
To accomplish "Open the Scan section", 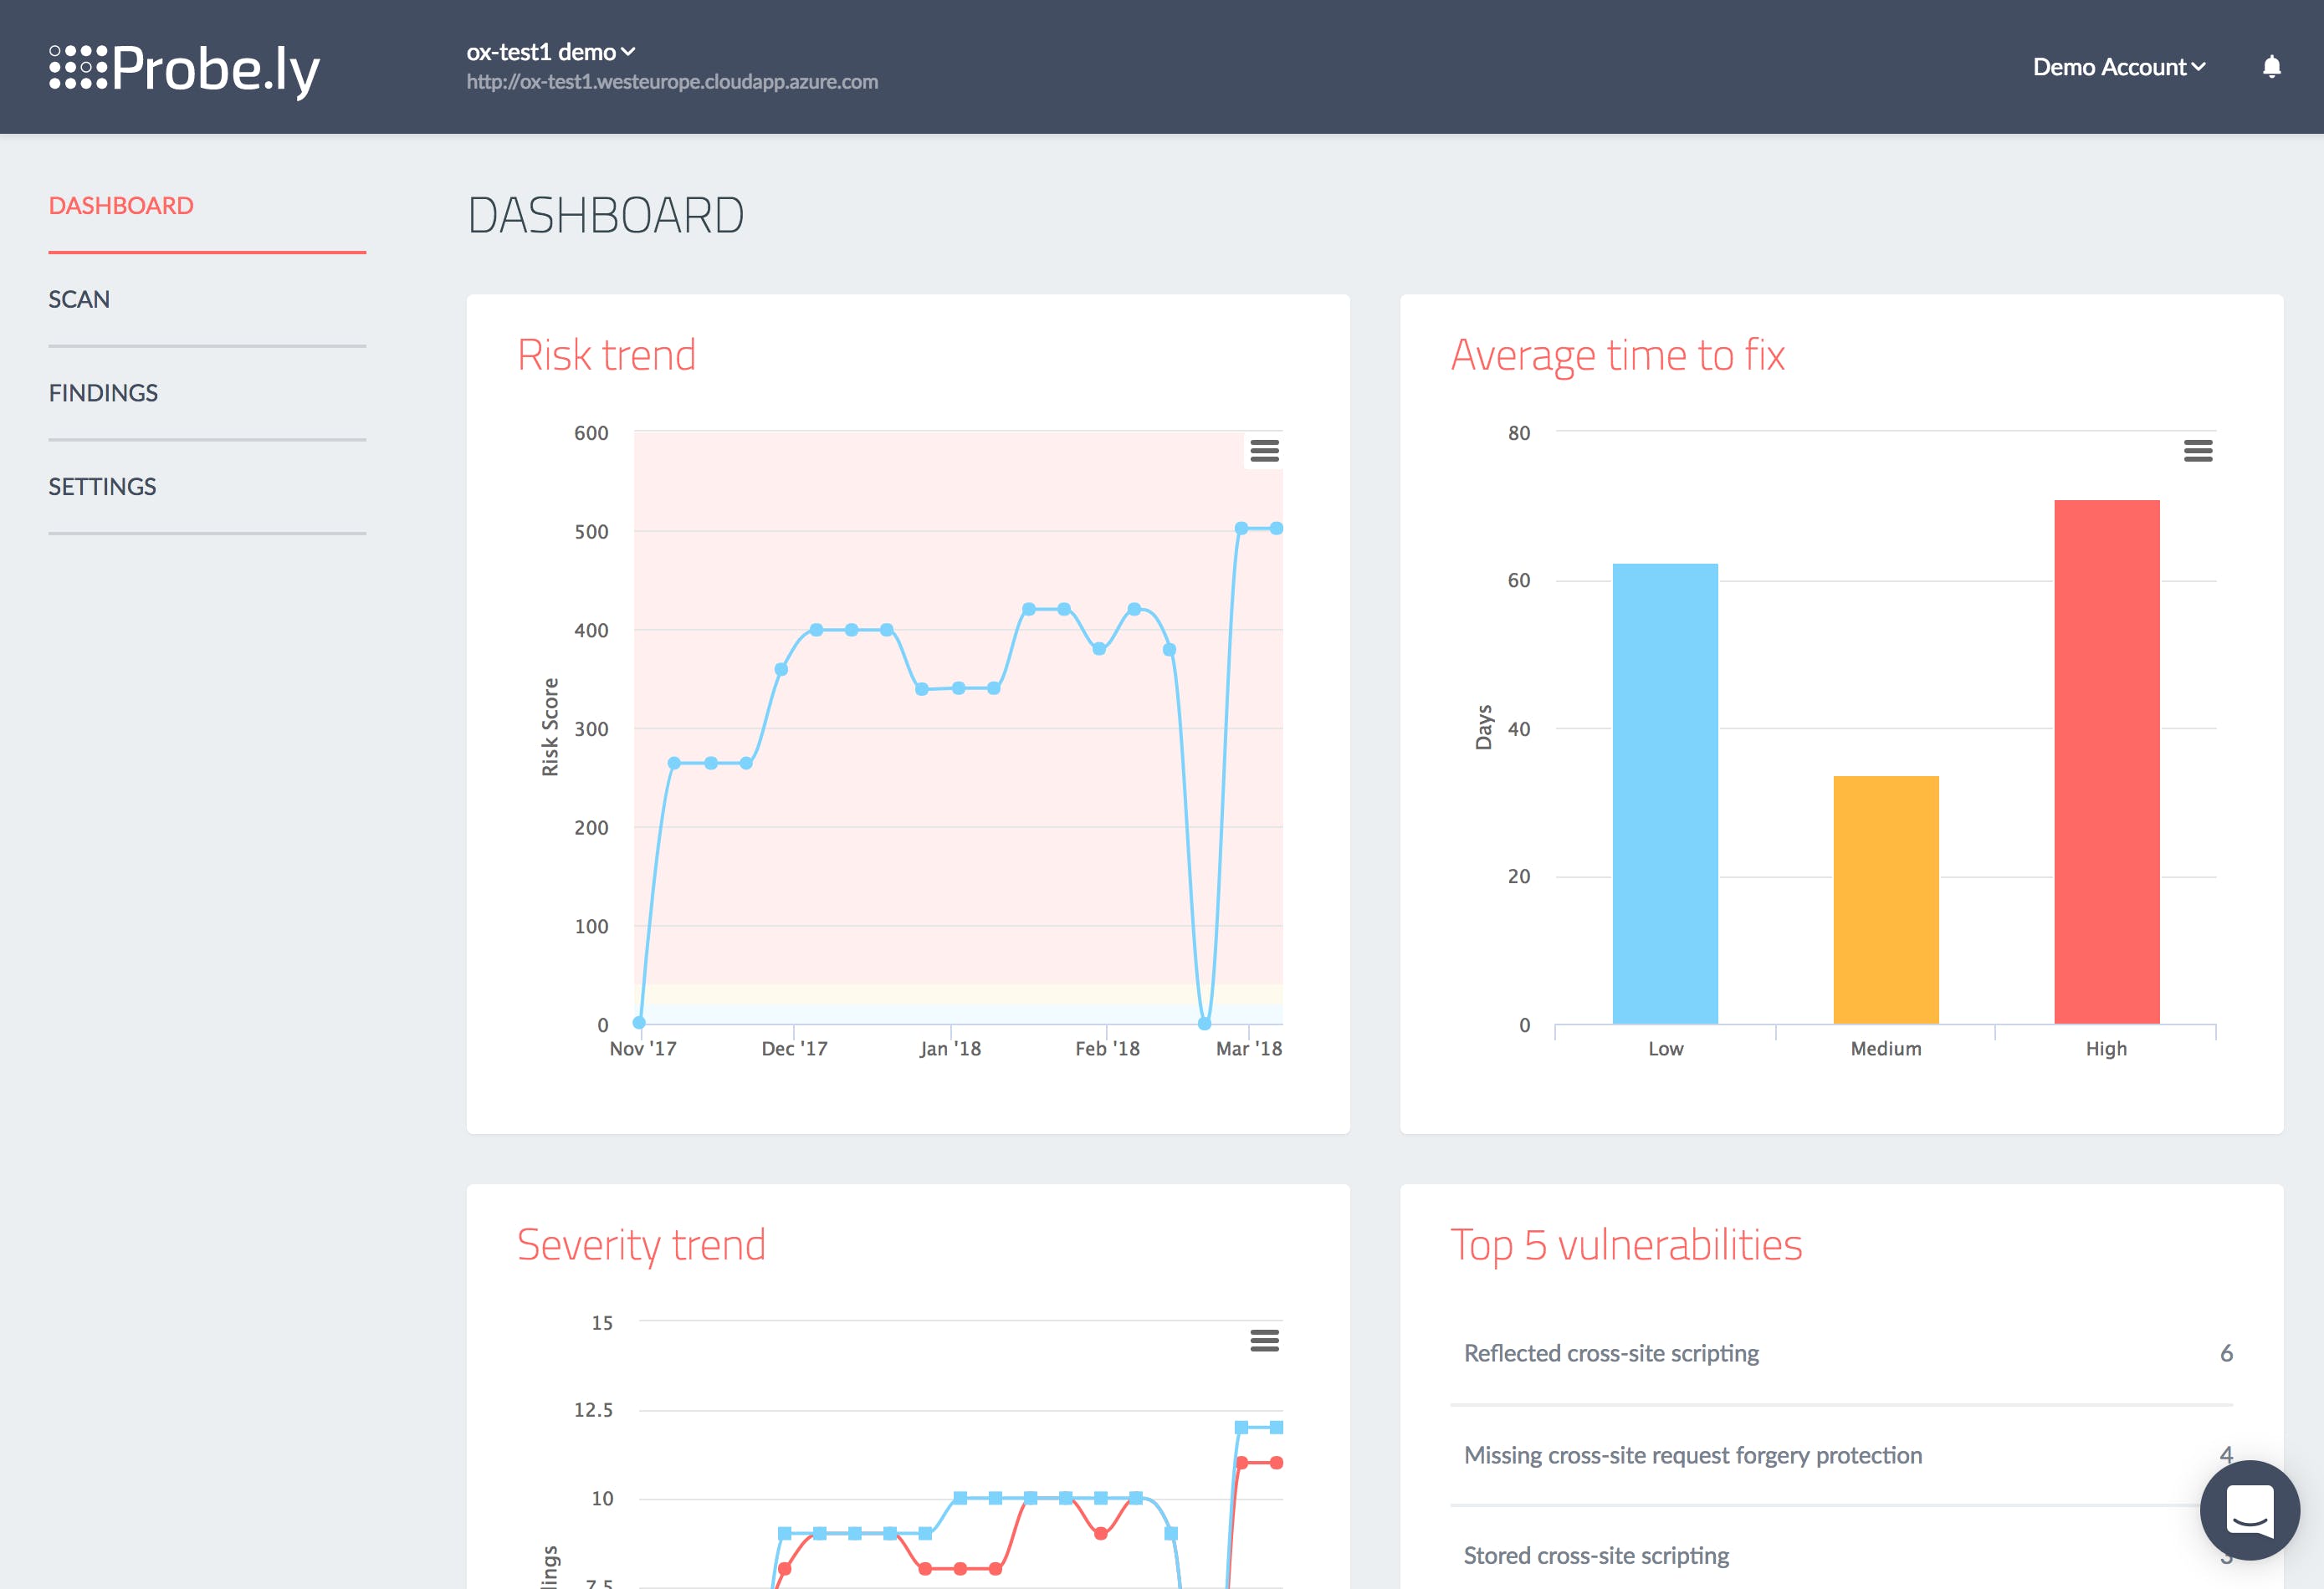I will tap(79, 299).
